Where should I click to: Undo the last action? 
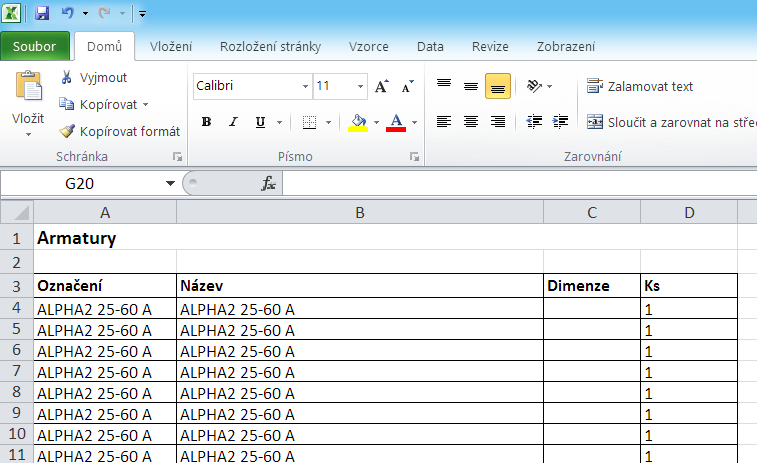tap(67, 13)
